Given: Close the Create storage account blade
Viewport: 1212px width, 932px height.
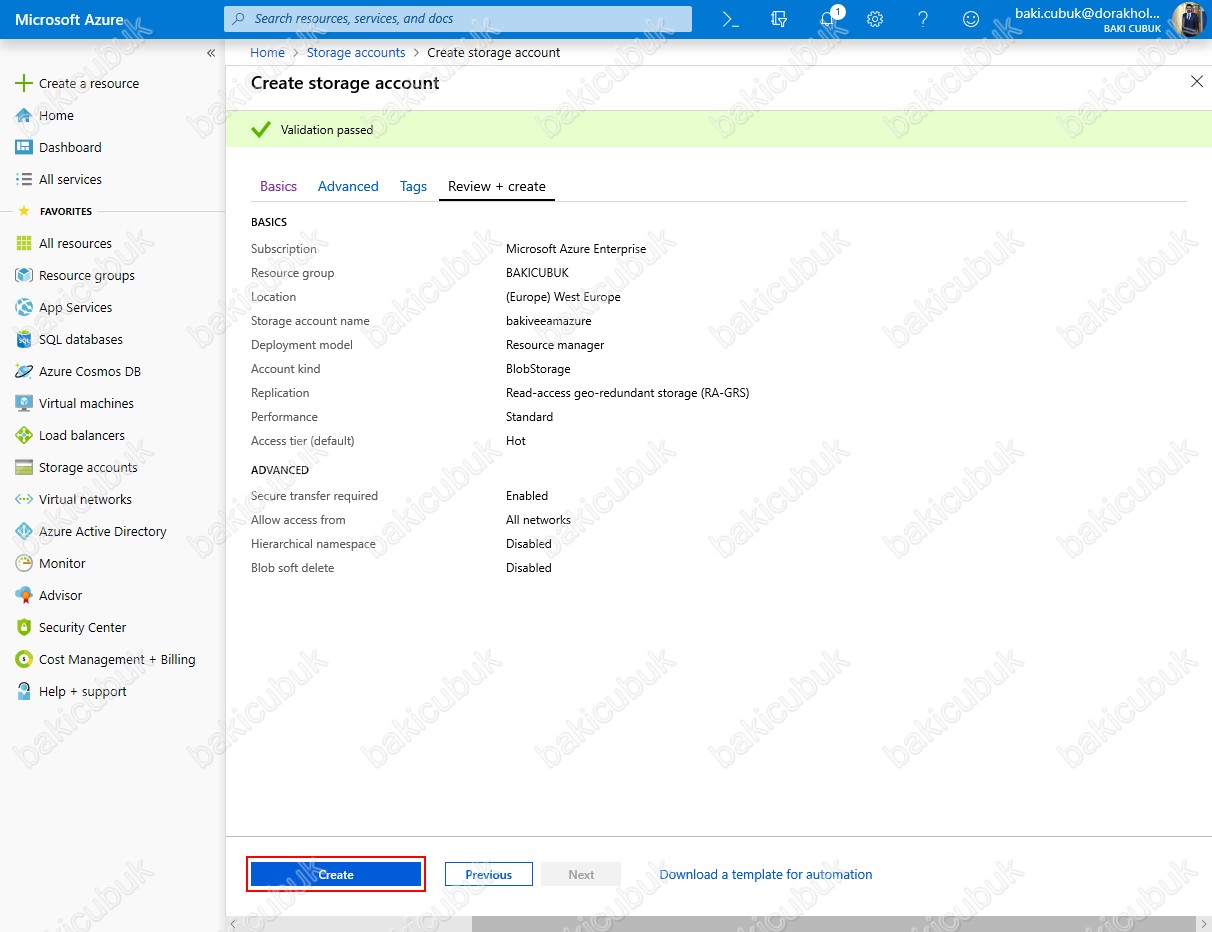Looking at the screenshot, I should pos(1197,82).
